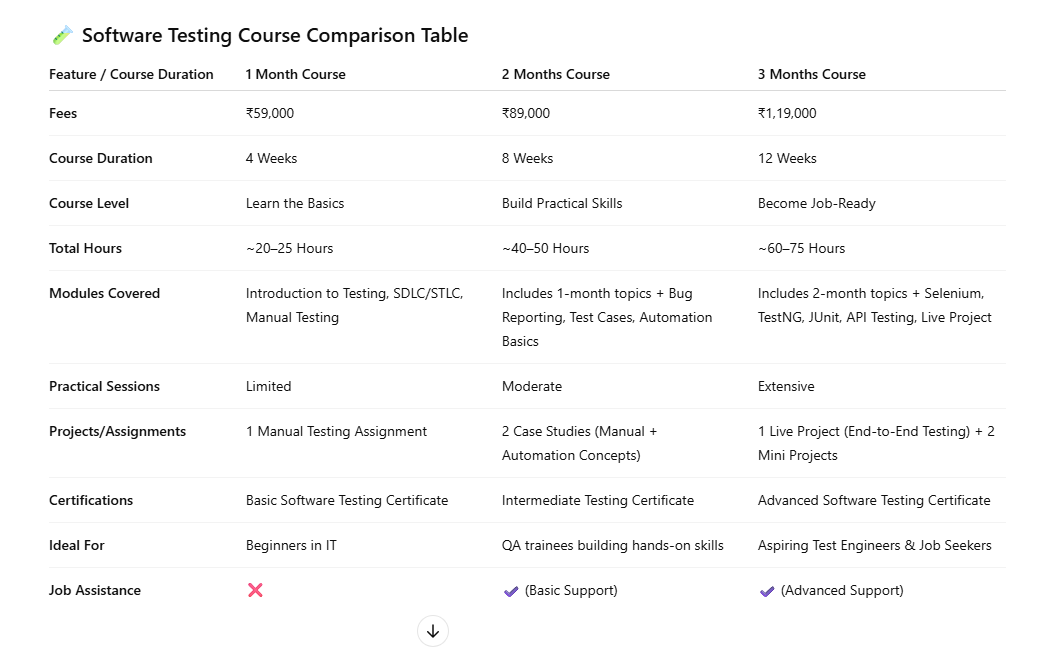This screenshot has height=649, width=1054.
Task: Click the checkmark for Basic Support
Action: [x=511, y=589]
